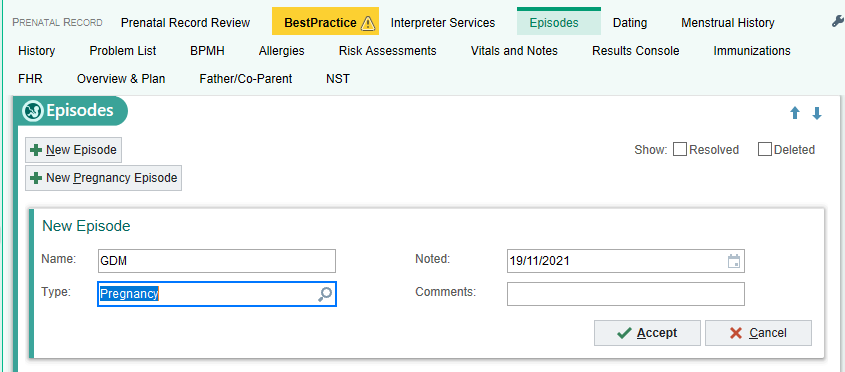Go to Problem List tab

tap(123, 51)
